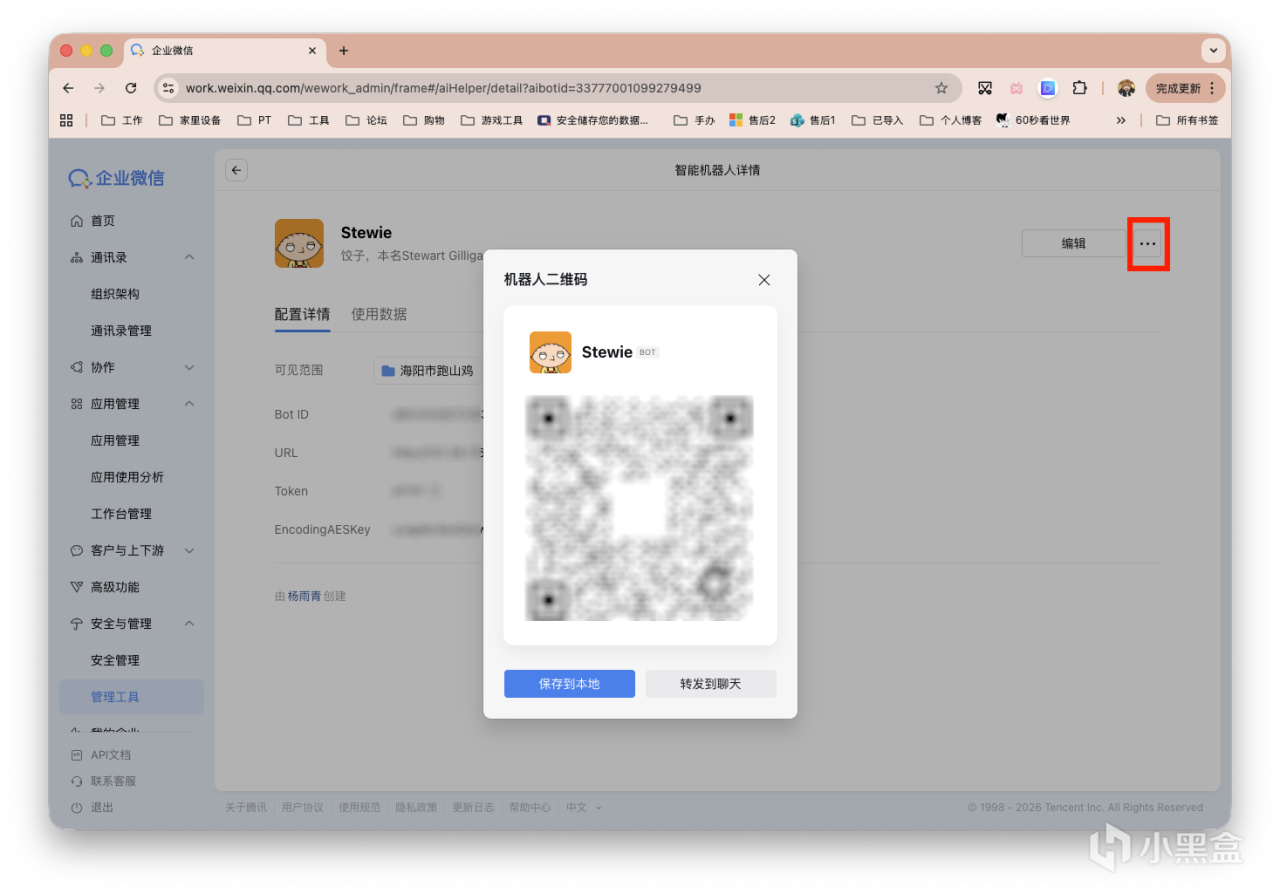The width and height of the screenshot is (1280, 894).
Task: Collapse the 通讯录 section chevron
Action: [x=189, y=258]
